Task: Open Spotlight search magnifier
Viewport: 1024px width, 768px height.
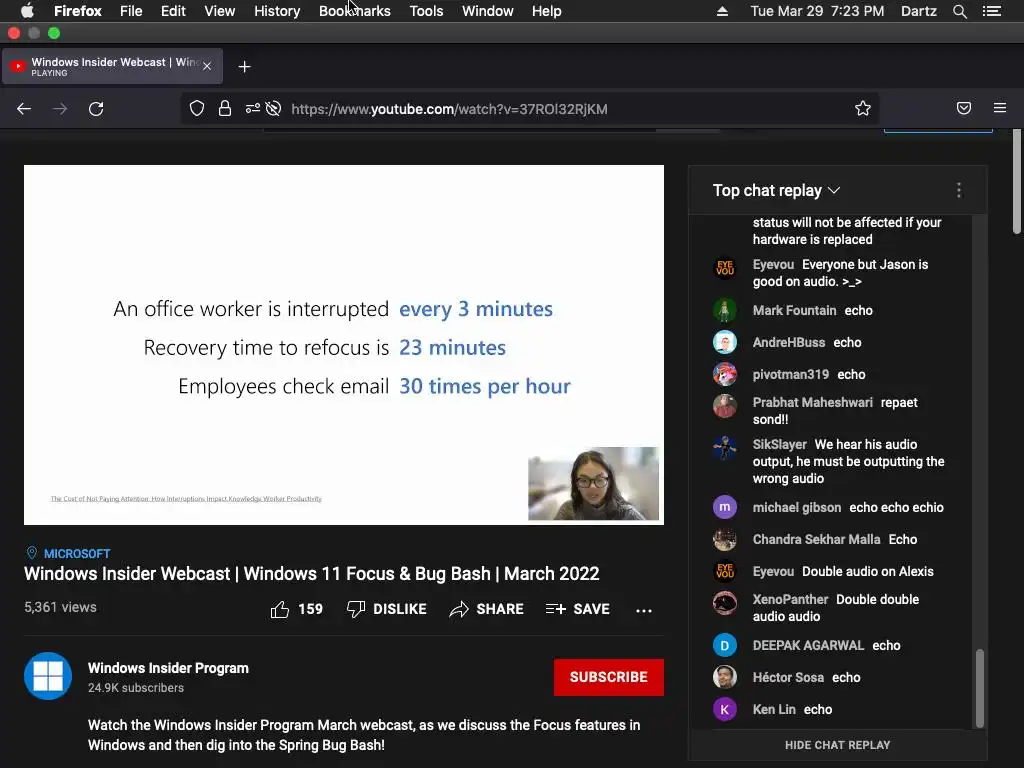Action: (x=959, y=11)
